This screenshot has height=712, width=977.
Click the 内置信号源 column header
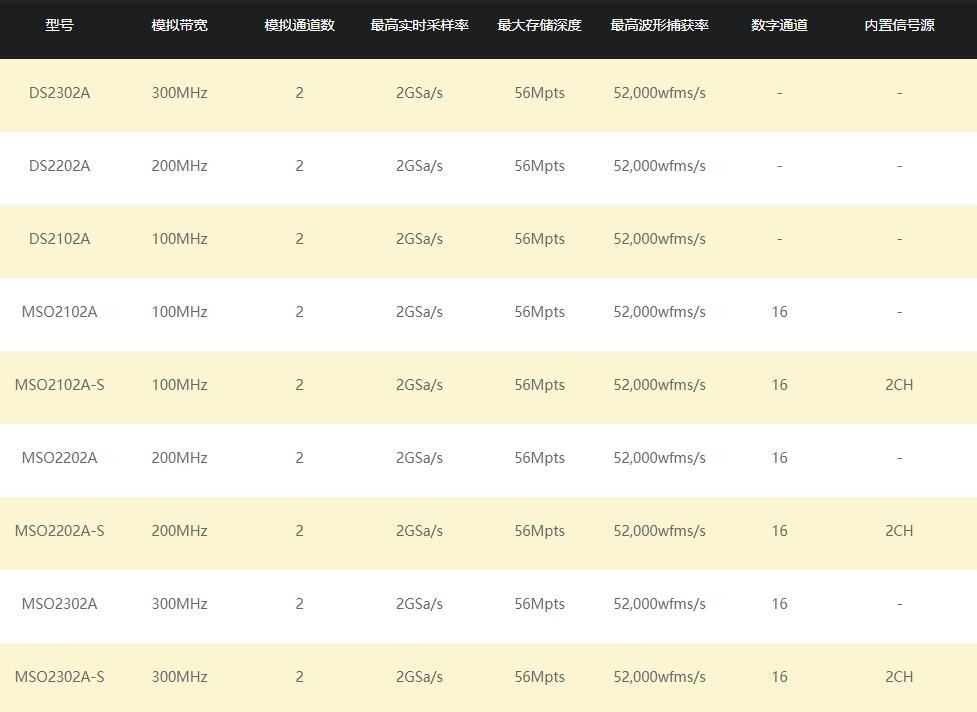pos(899,25)
